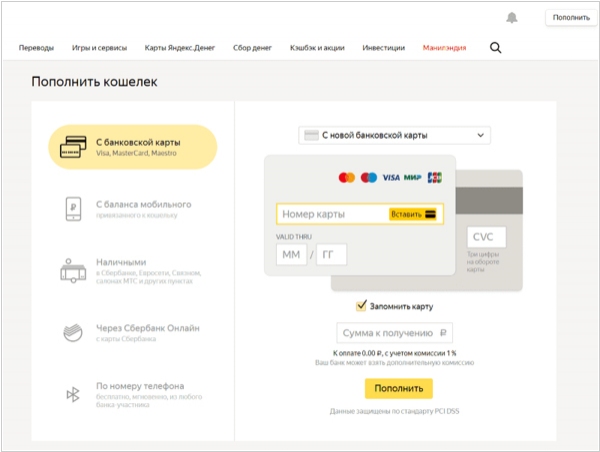Click the Пополнить кошелек heading
The width and height of the screenshot is (600, 452).
click(x=94, y=82)
